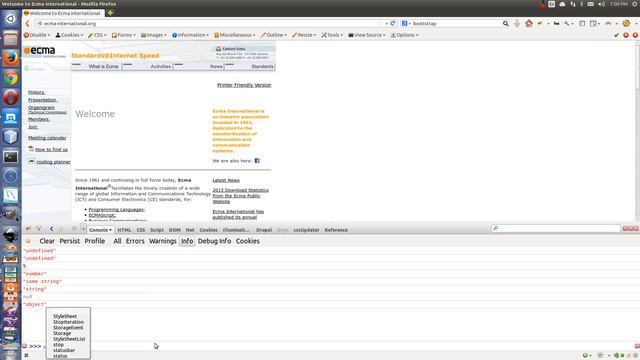Start the console Profile

tap(95, 241)
